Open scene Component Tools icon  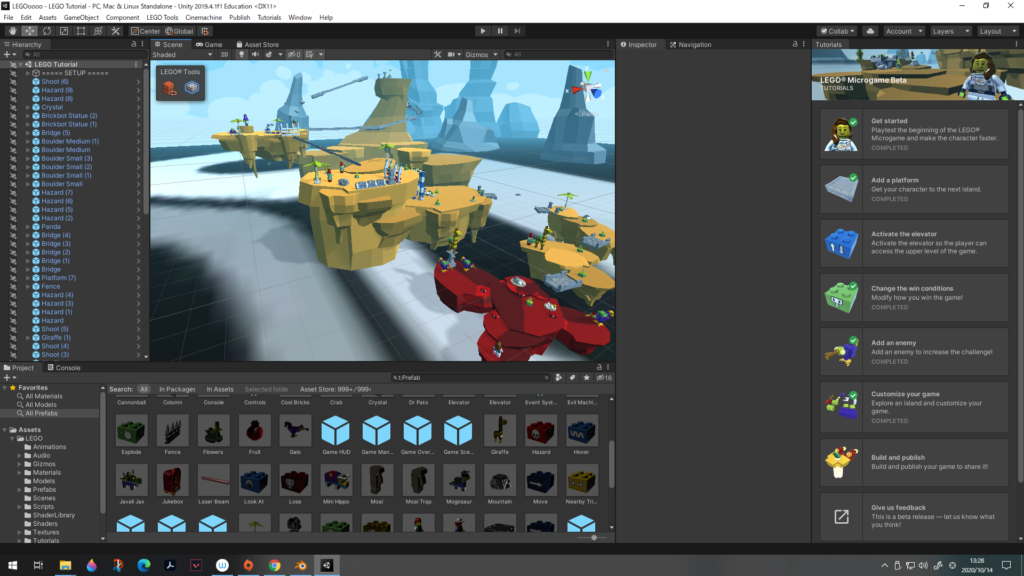click(438, 54)
